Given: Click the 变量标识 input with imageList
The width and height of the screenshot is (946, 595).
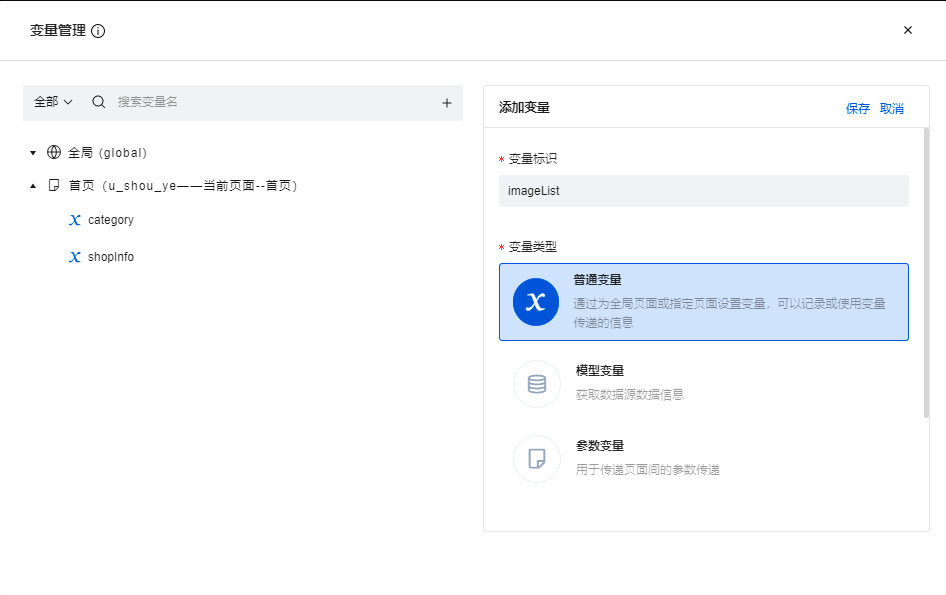Looking at the screenshot, I should (703, 191).
